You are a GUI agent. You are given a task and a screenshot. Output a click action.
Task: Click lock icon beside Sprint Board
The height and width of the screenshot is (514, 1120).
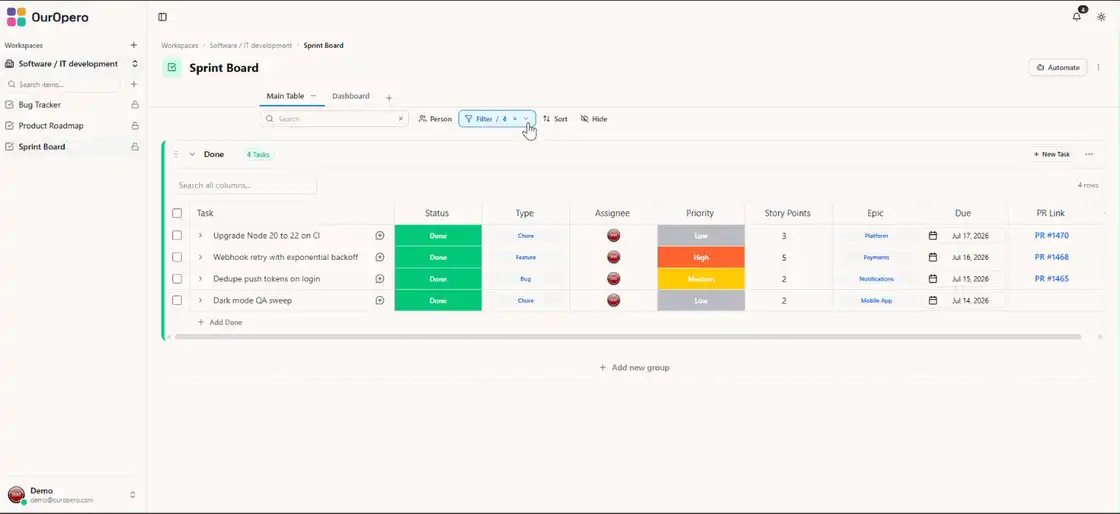point(135,147)
